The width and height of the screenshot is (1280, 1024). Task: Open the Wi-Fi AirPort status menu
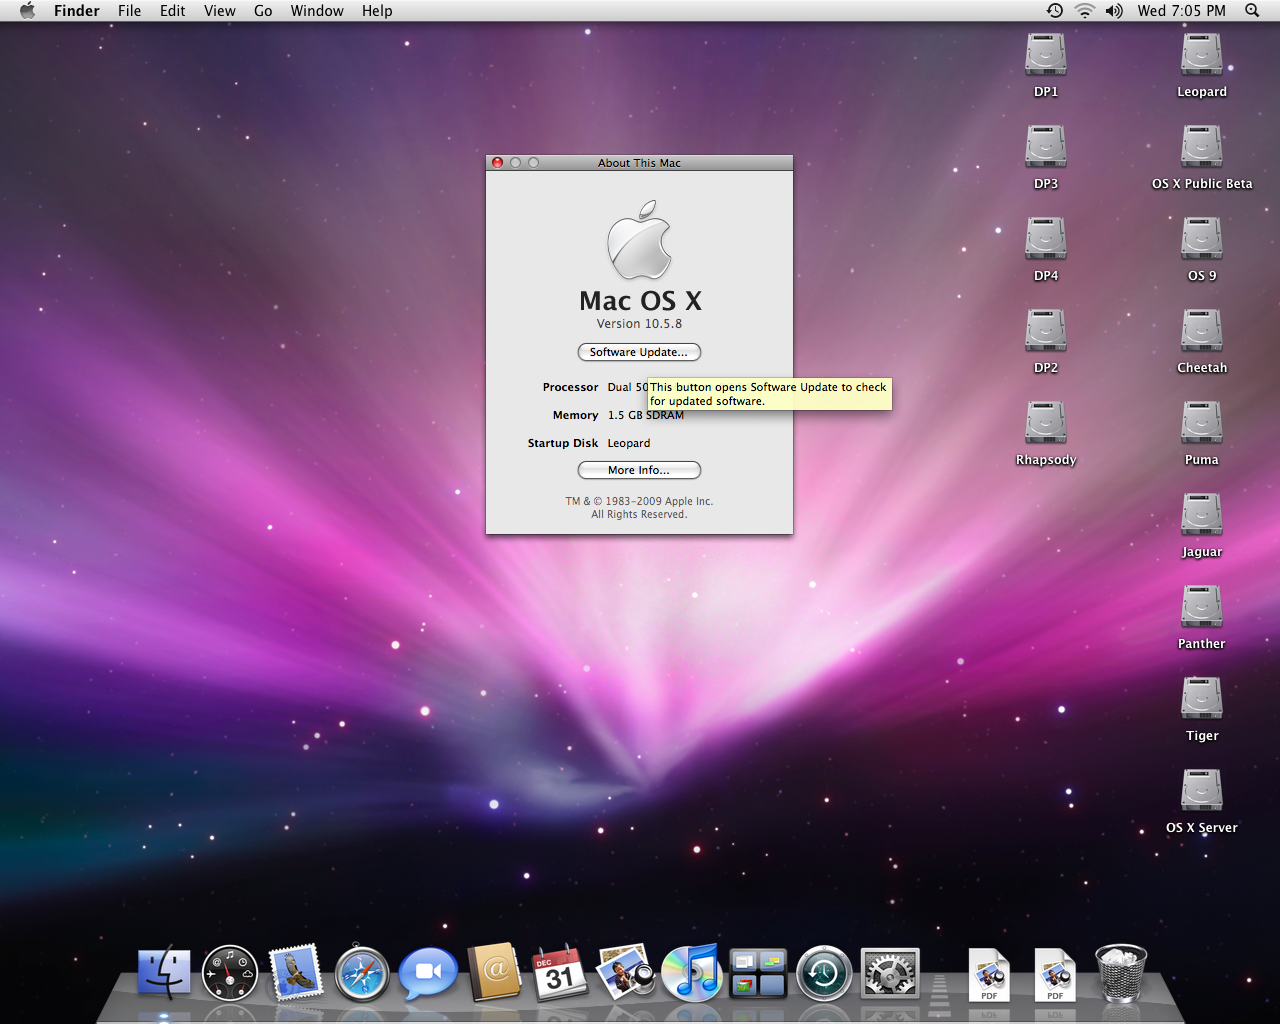pyautogui.click(x=1085, y=11)
